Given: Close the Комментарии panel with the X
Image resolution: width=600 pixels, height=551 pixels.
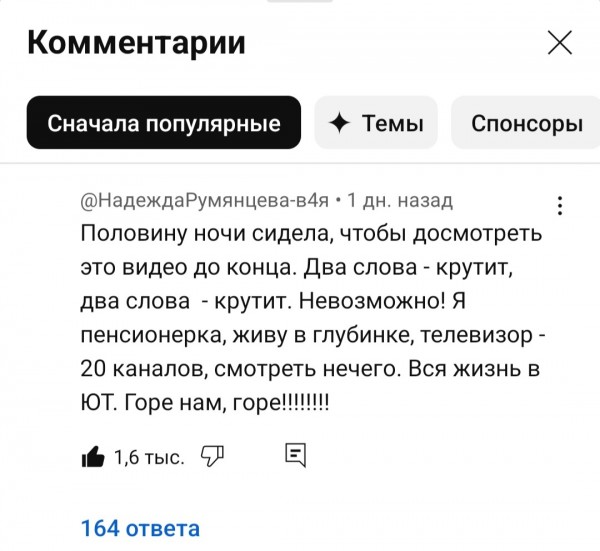Looking at the screenshot, I should tap(560, 43).
